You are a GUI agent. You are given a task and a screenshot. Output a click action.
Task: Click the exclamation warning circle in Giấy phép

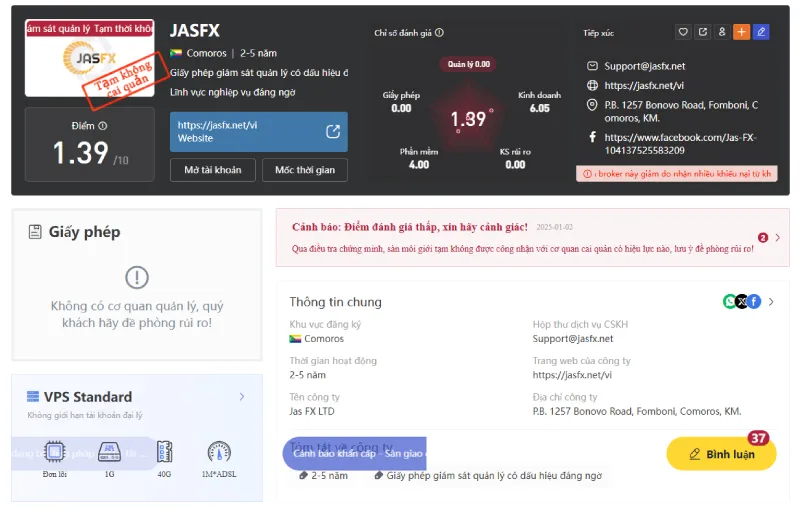click(137, 277)
